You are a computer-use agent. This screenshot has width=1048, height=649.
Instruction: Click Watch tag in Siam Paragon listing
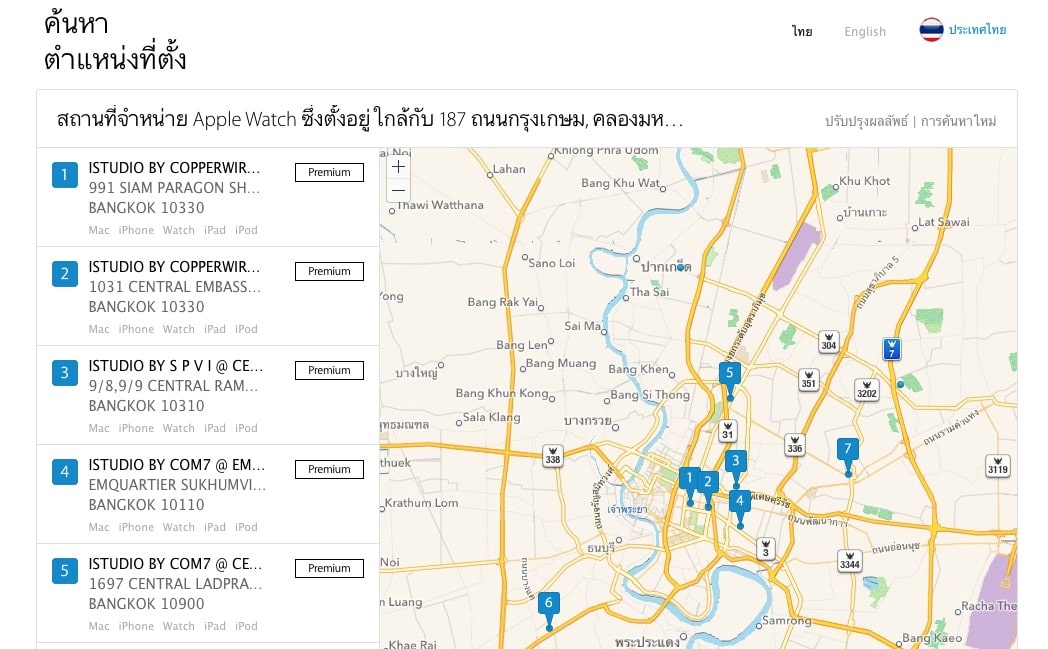click(x=178, y=230)
